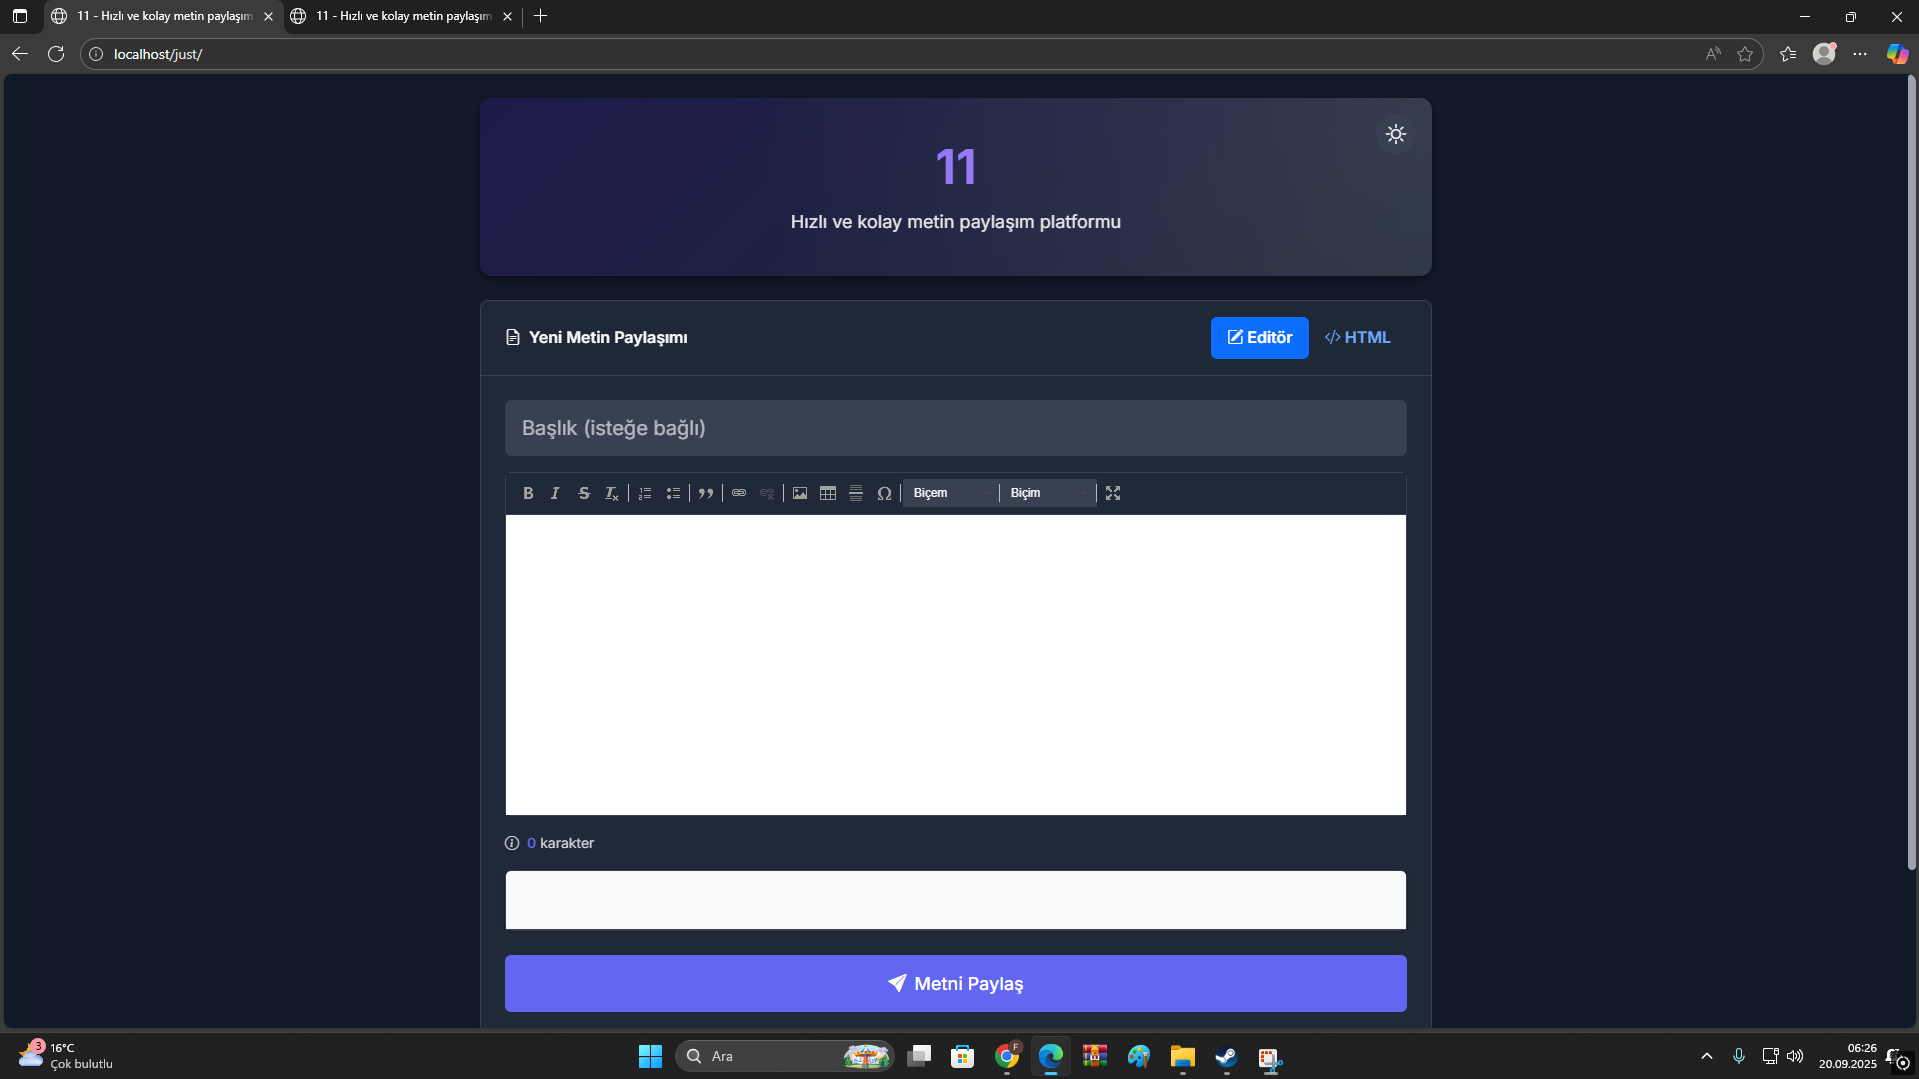Click the Metni Paylaş button
1919x1079 pixels.
tap(955, 984)
